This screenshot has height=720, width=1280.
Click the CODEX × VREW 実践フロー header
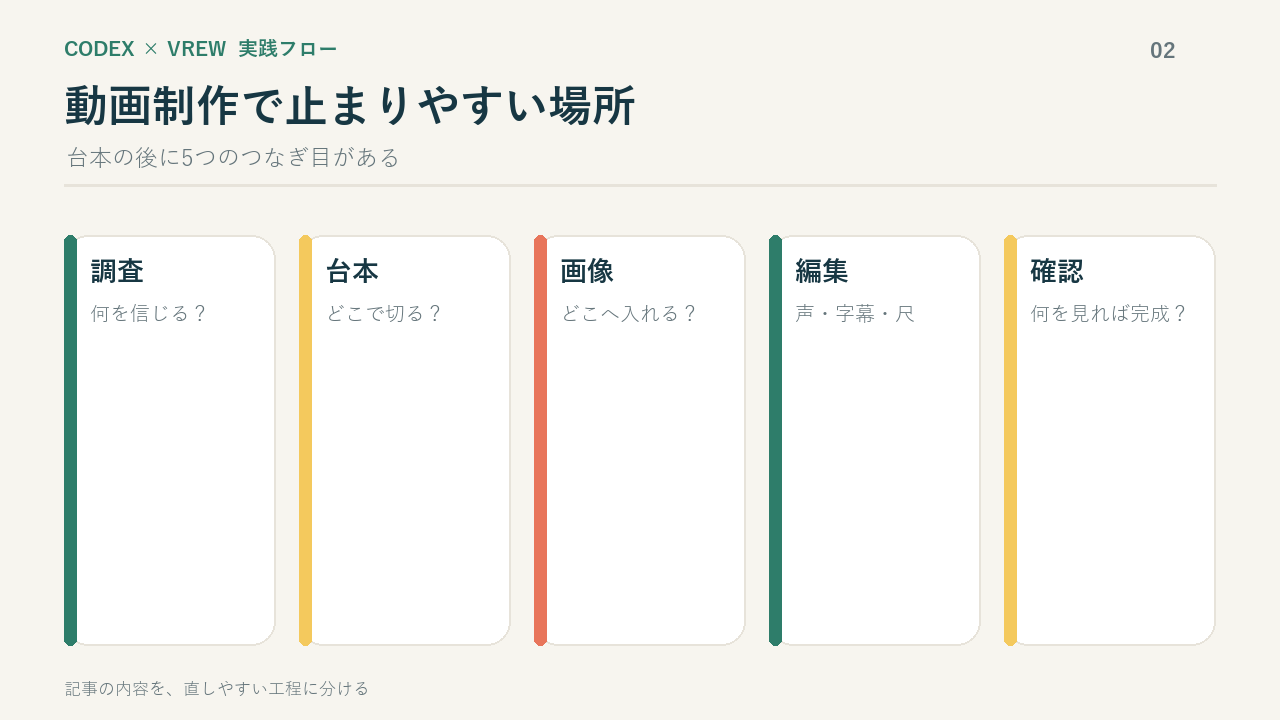point(201,49)
